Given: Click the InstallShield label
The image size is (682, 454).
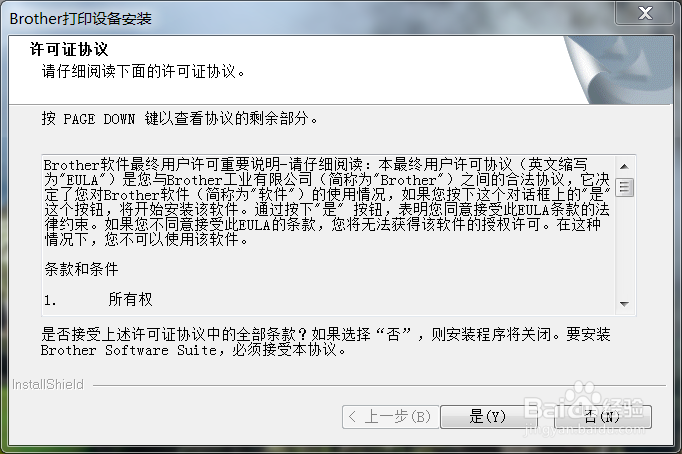Looking at the screenshot, I should pyautogui.click(x=48, y=384).
